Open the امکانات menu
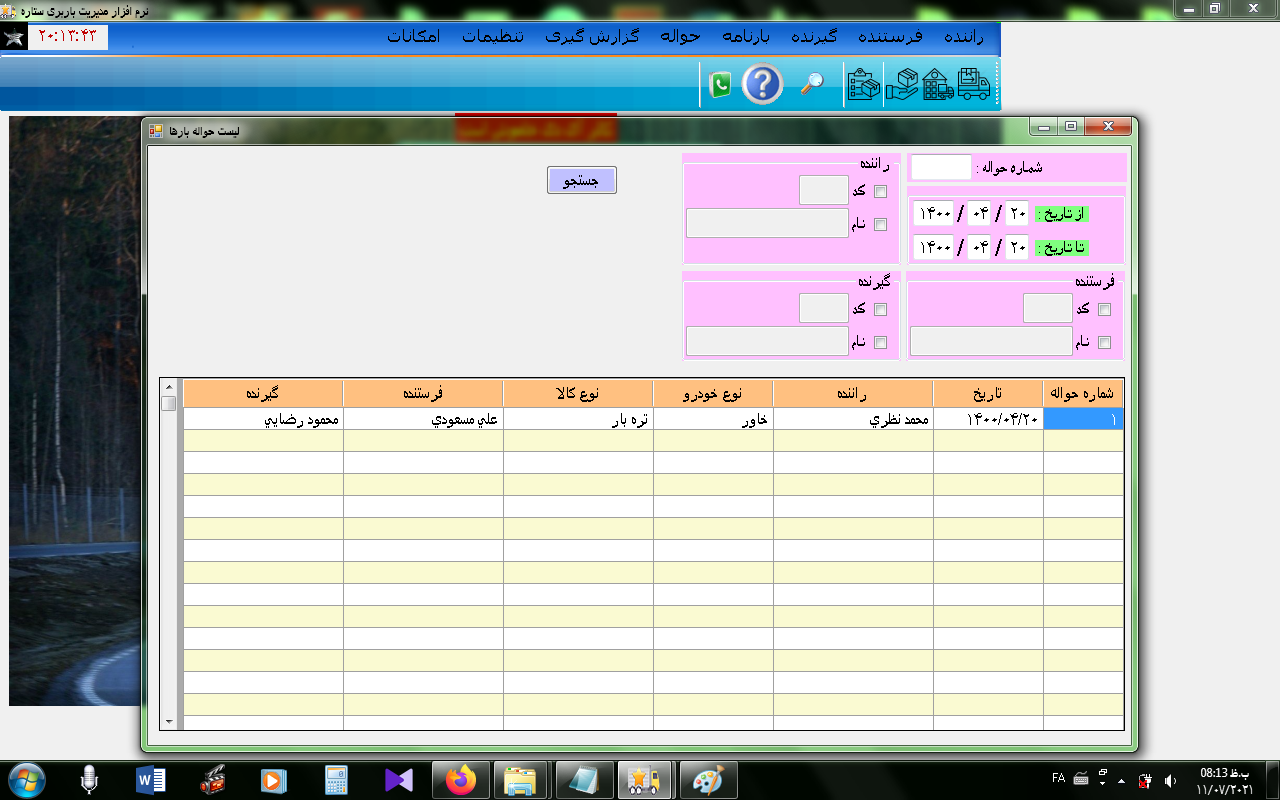 click(413, 37)
